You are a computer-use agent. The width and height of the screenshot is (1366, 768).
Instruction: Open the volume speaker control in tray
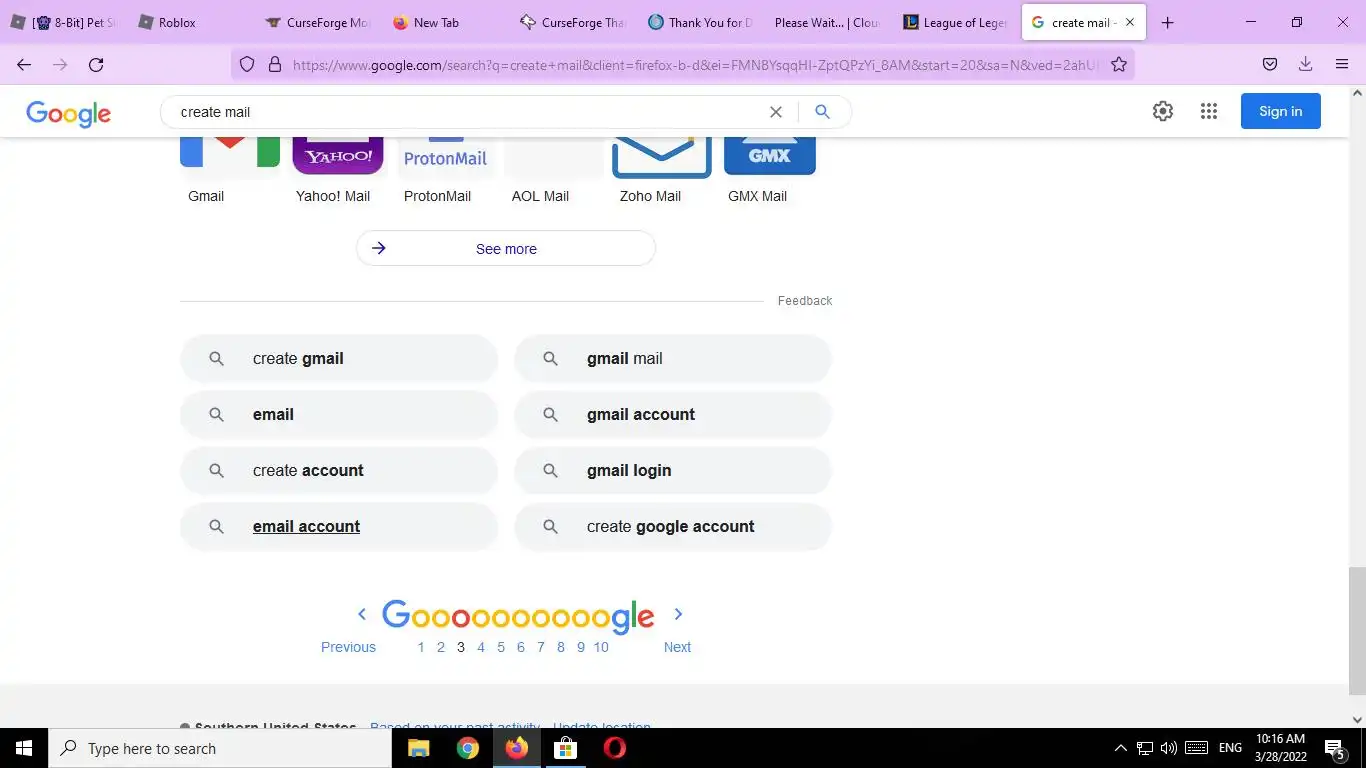tap(1168, 748)
